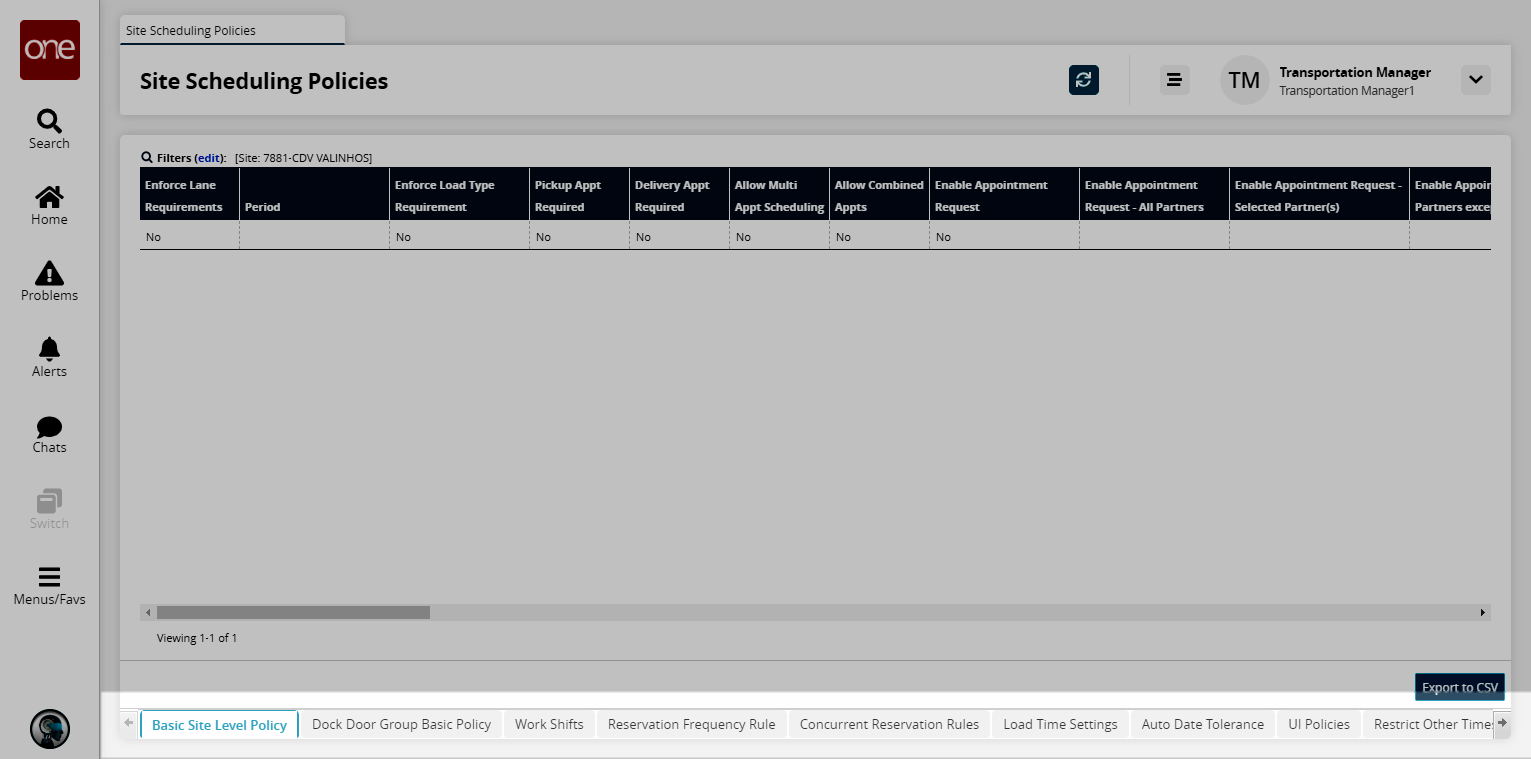Click the "No" cell under Pickup Appt Required
Image resolution: width=1531 pixels, height=759 pixels.
click(579, 237)
